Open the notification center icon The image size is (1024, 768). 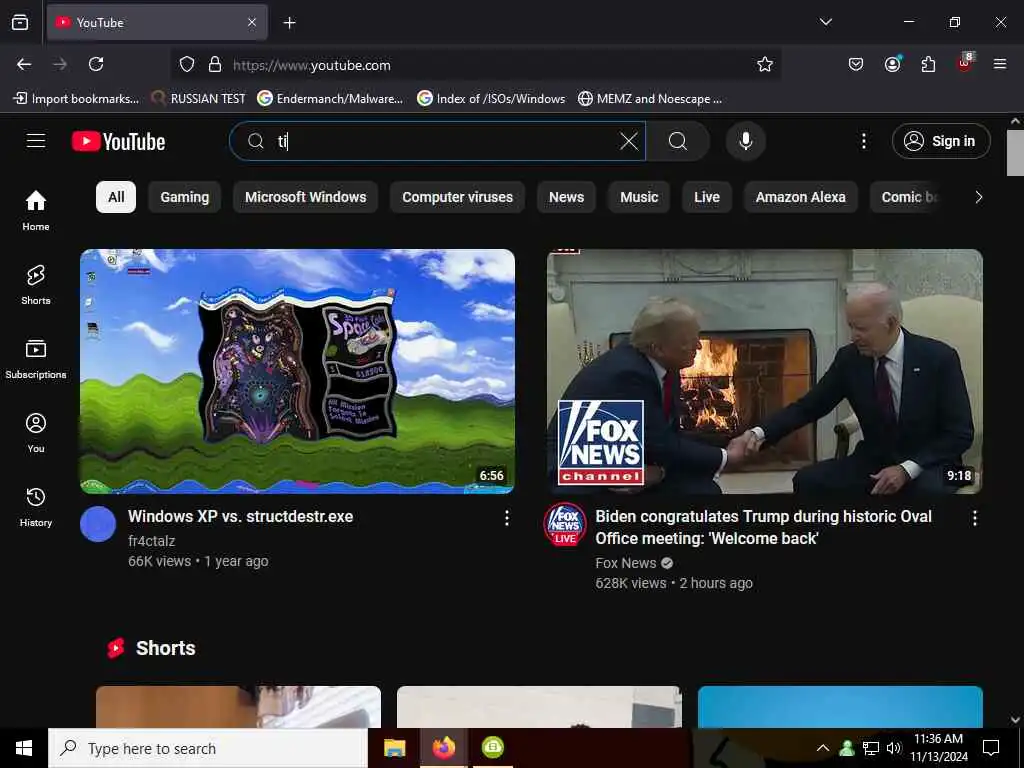pos(991,748)
